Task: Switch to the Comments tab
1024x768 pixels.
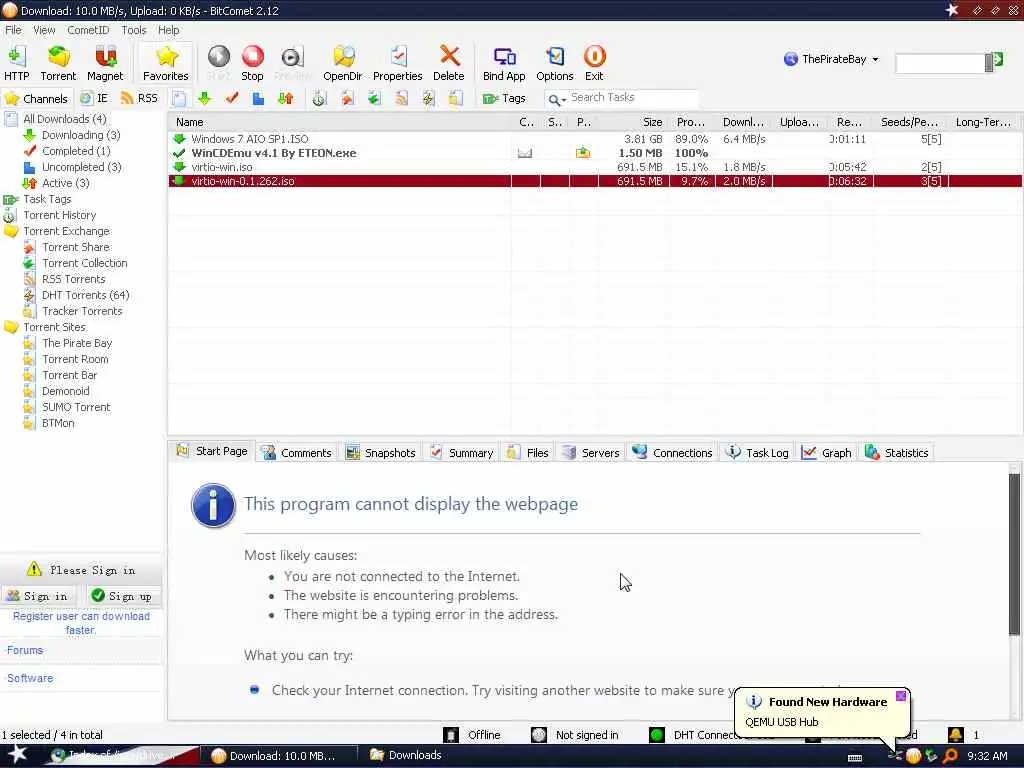Action: tap(296, 453)
